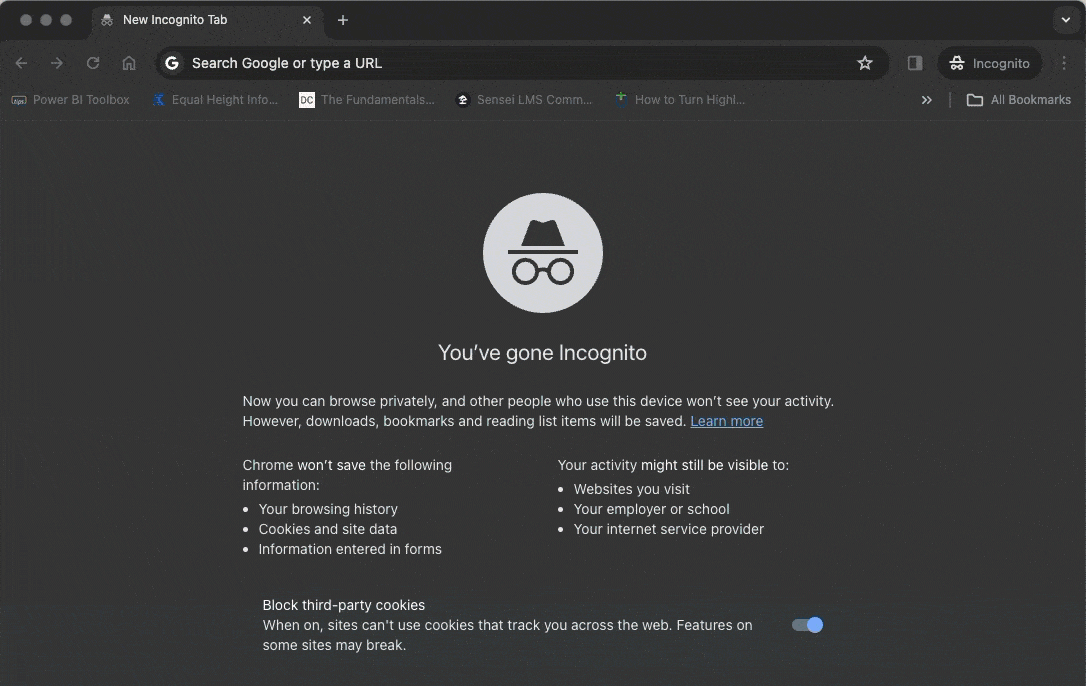Viewport: 1086px width, 686px height.
Task: Follow the Learn more link
Action: pos(727,421)
